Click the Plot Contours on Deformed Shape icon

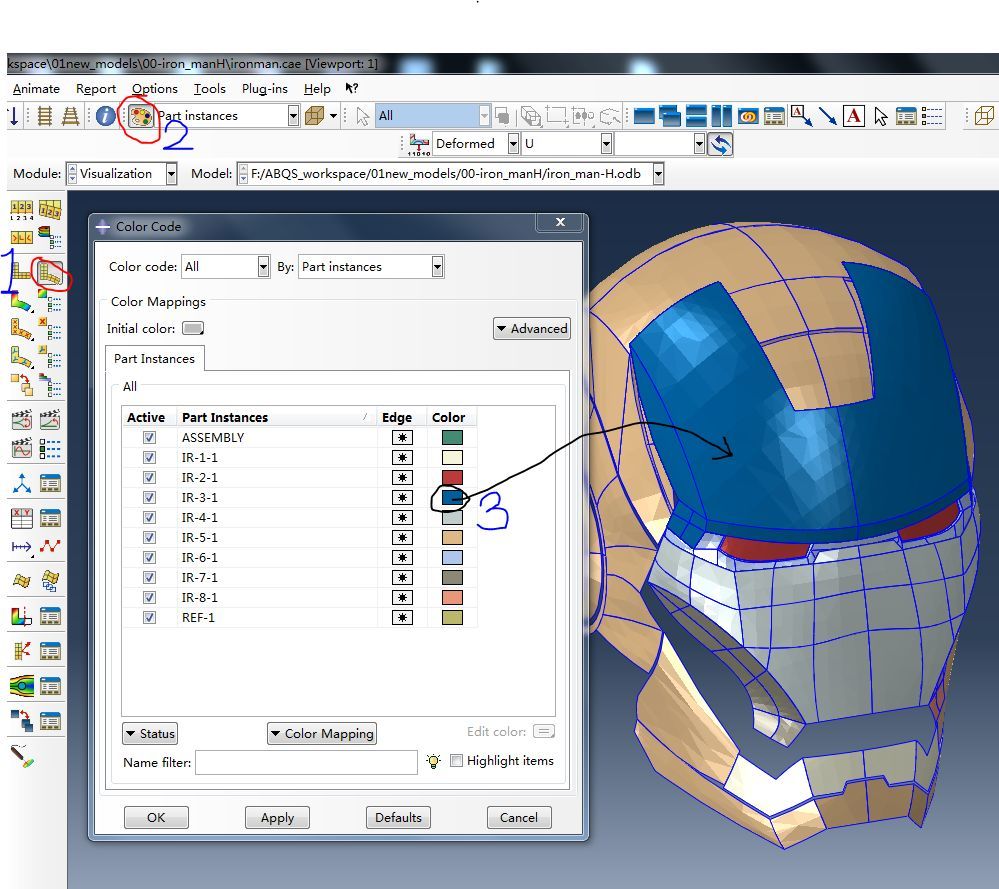[22, 299]
